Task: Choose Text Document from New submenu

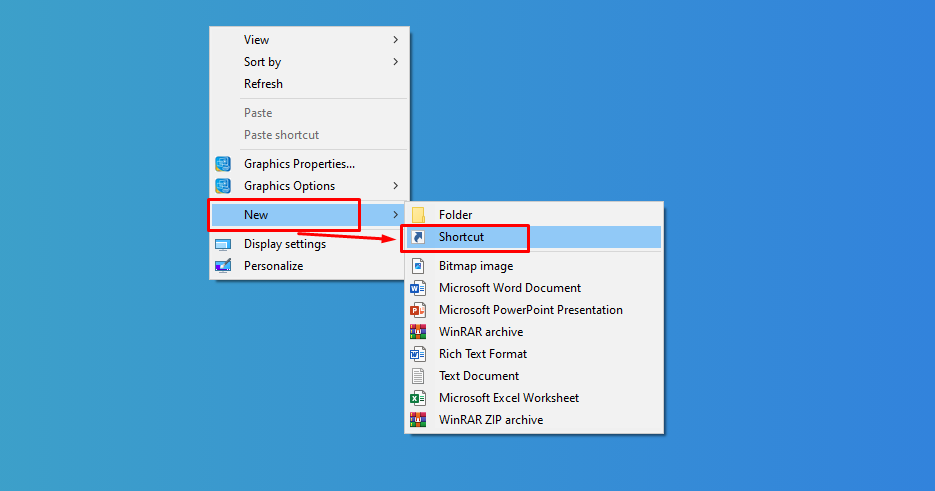Action: point(479,376)
